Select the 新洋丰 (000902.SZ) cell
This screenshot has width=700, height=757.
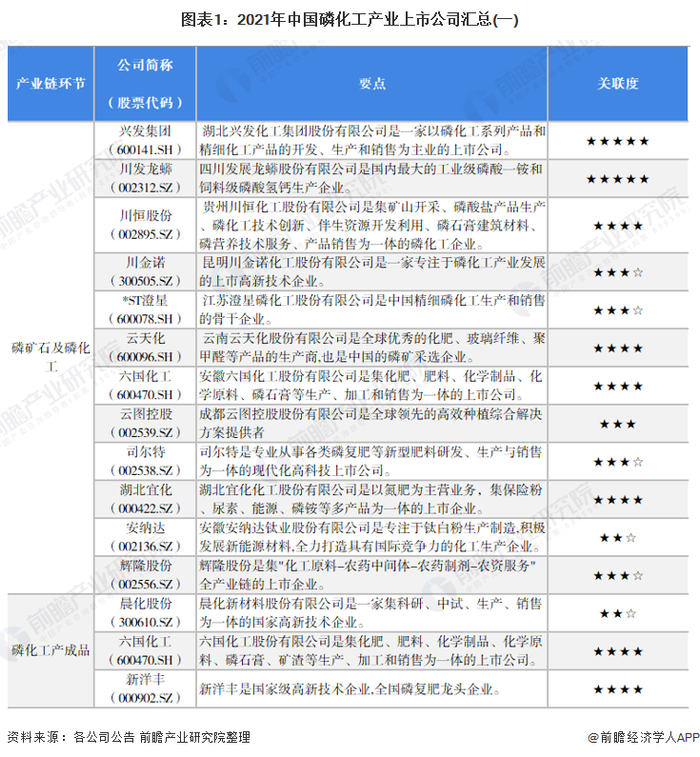click(145, 689)
